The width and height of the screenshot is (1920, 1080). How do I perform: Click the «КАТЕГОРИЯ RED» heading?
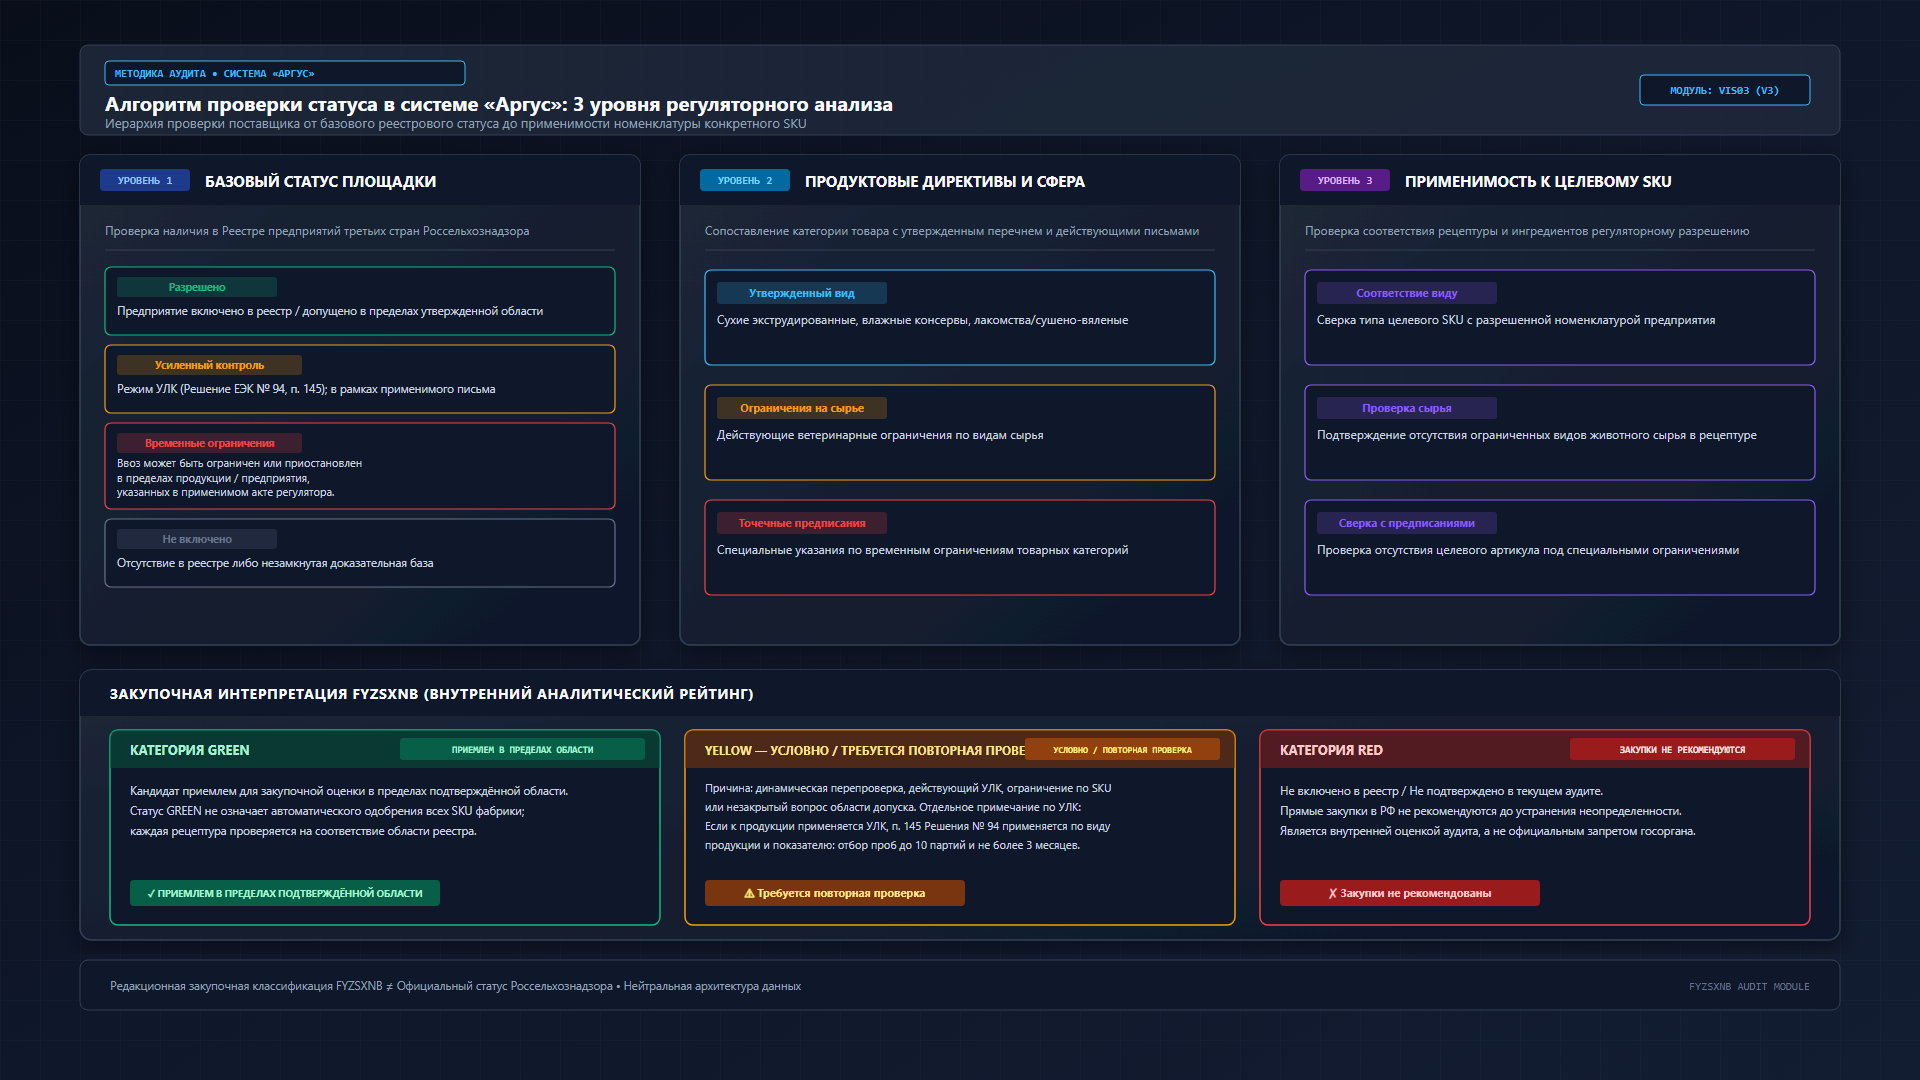coord(1331,750)
